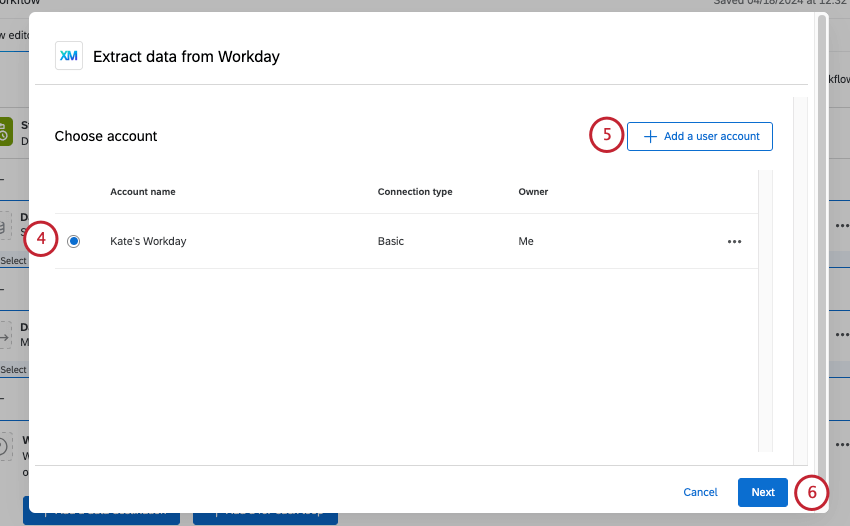Click the plus icon in Add a user account
This screenshot has width=850, height=526.
coord(650,137)
